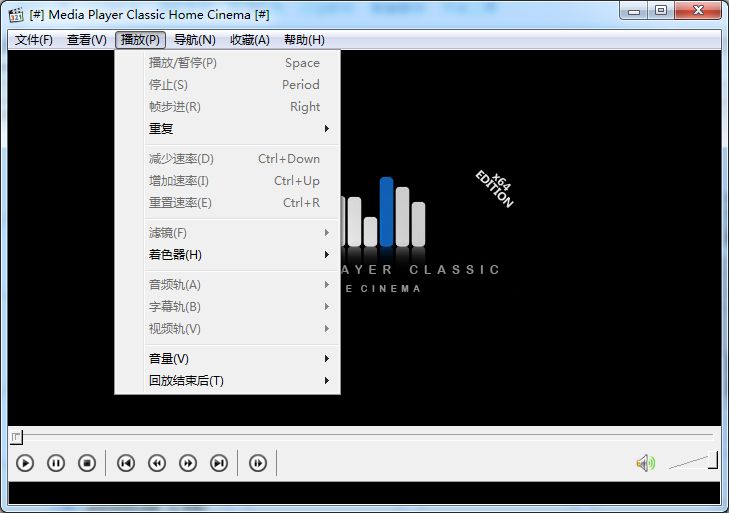
Task: Expand the 视频轨(V) submenu
Action: point(228,329)
